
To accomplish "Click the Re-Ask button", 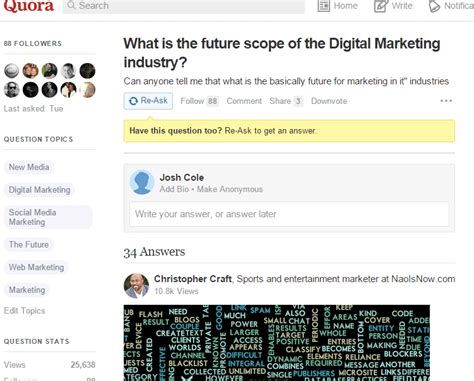I will [x=148, y=101].
